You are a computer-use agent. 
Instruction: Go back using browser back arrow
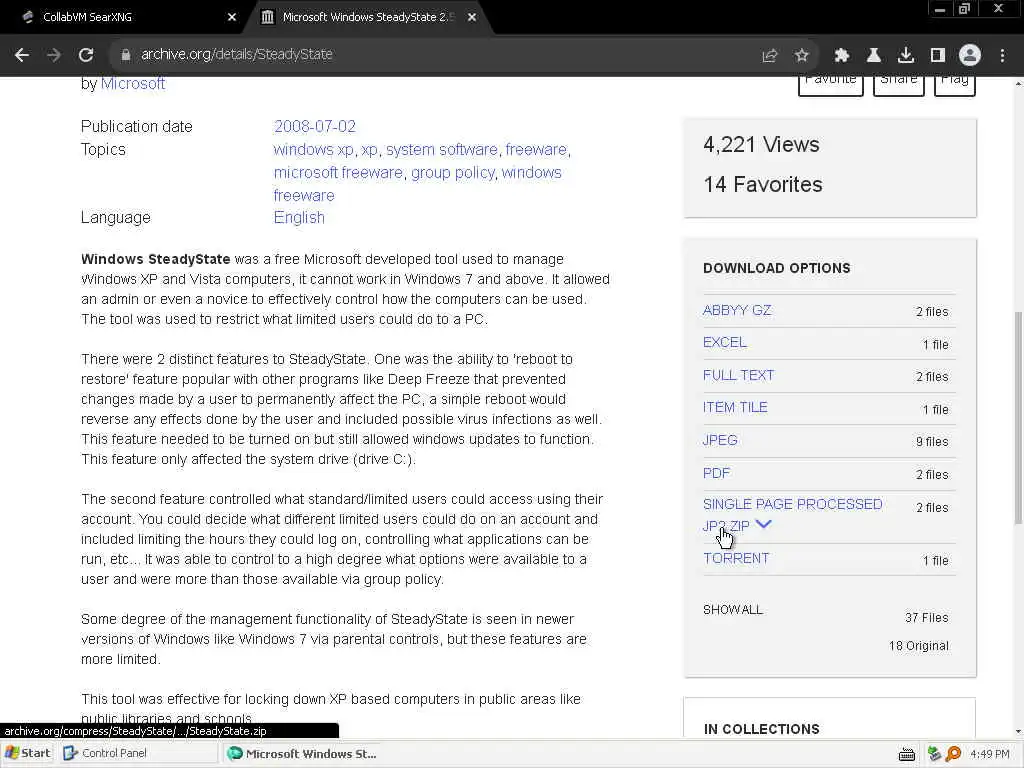(22, 55)
